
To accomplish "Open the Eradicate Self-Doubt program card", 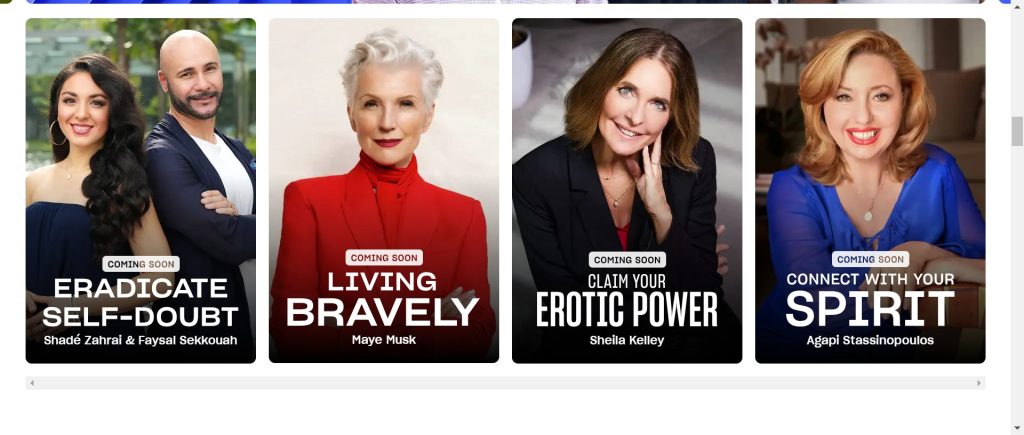I will point(140,190).
